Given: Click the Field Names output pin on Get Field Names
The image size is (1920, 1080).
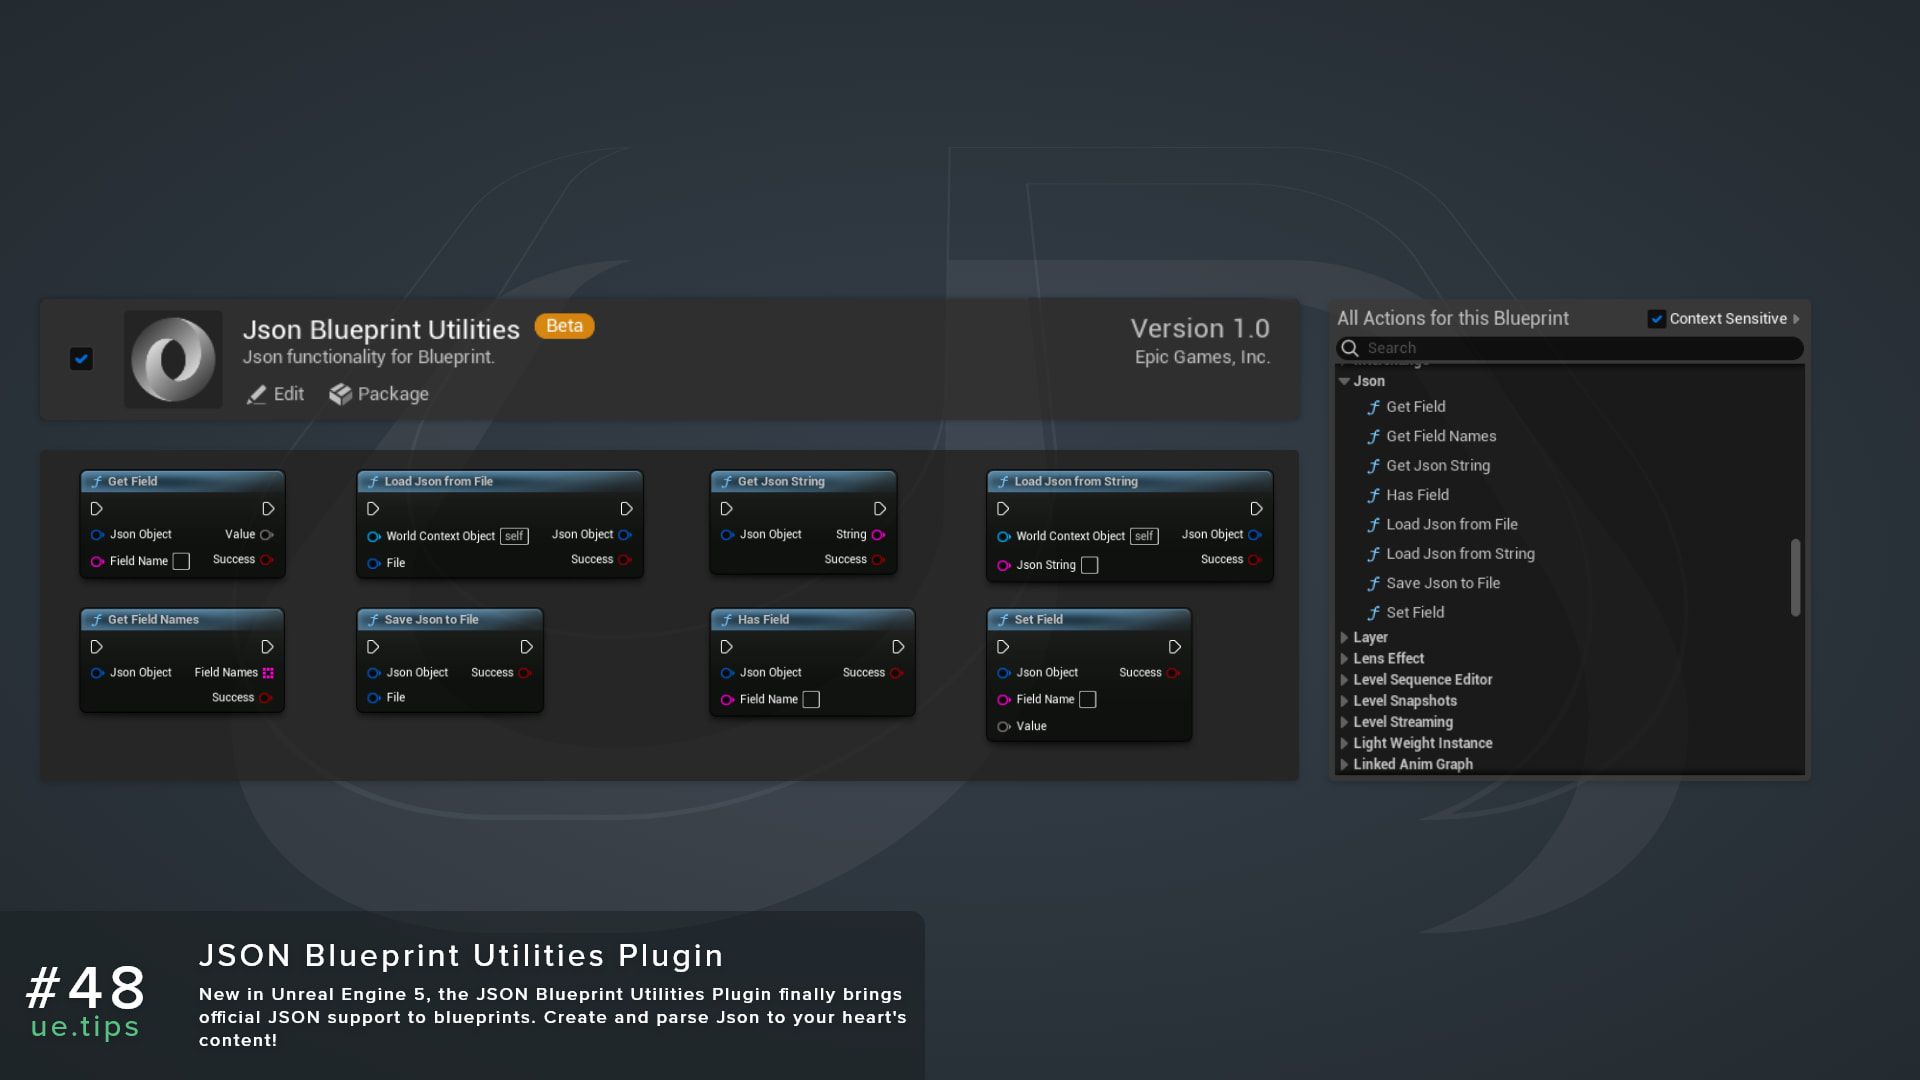Looking at the screenshot, I should pos(266,672).
